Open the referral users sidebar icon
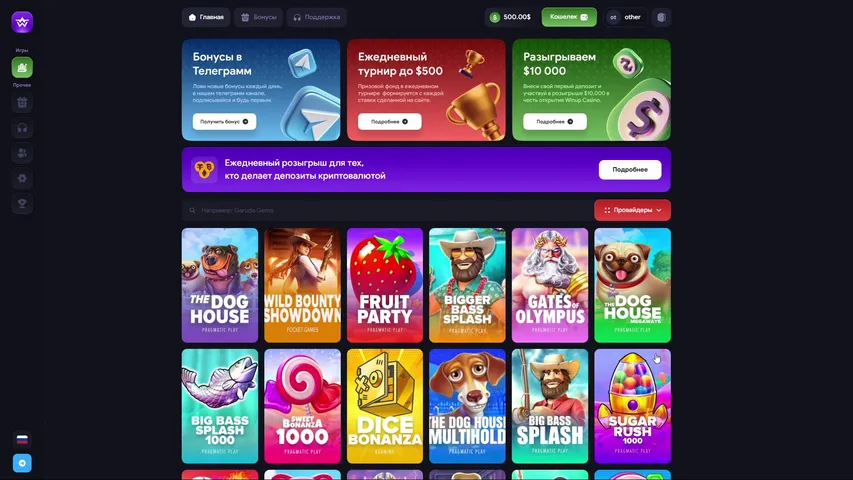Image resolution: width=853 pixels, height=480 pixels. (22, 153)
